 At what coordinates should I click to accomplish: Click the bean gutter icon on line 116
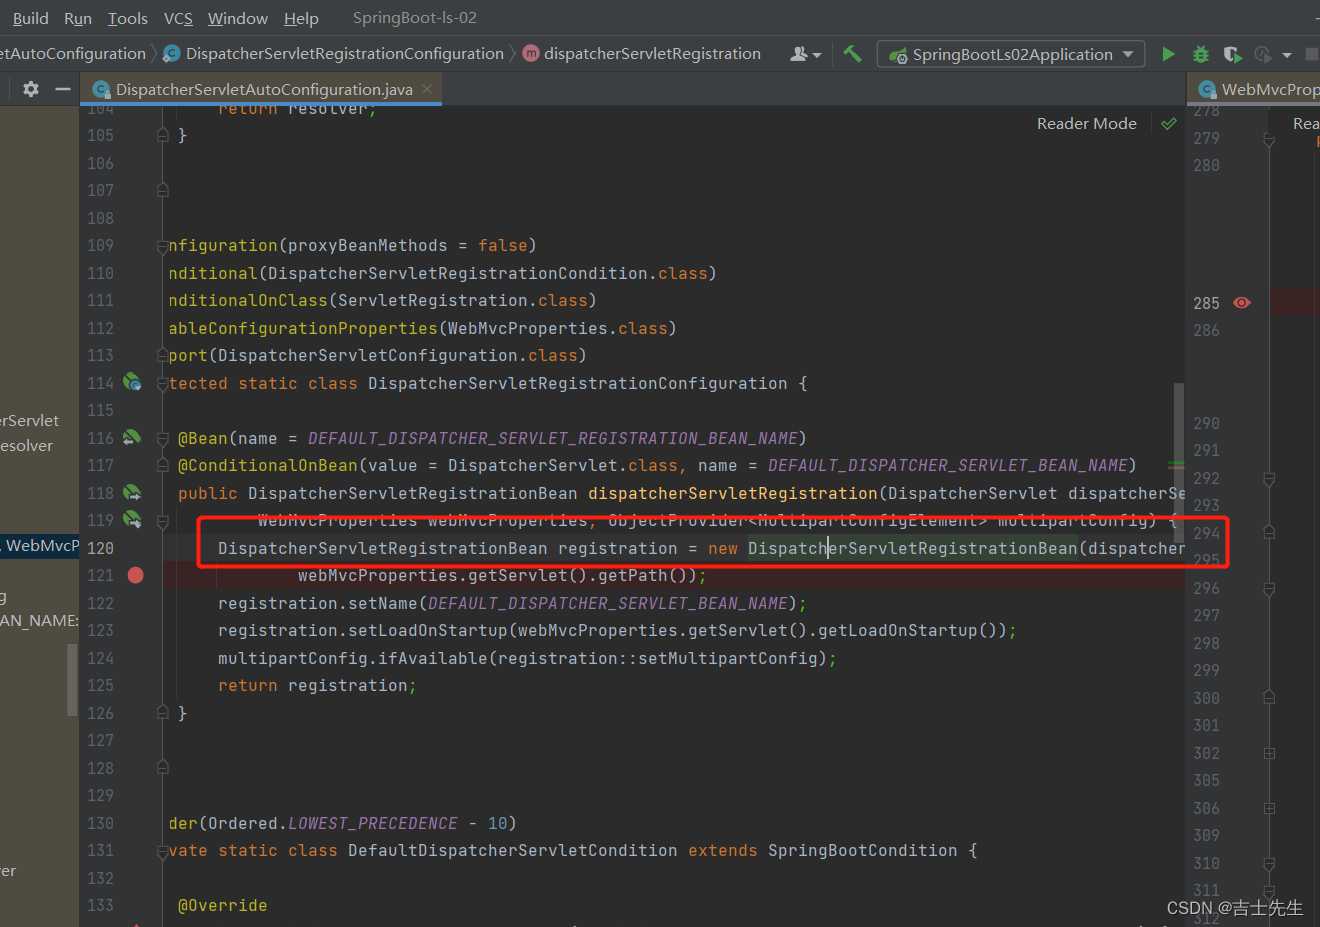pyautogui.click(x=132, y=437)
